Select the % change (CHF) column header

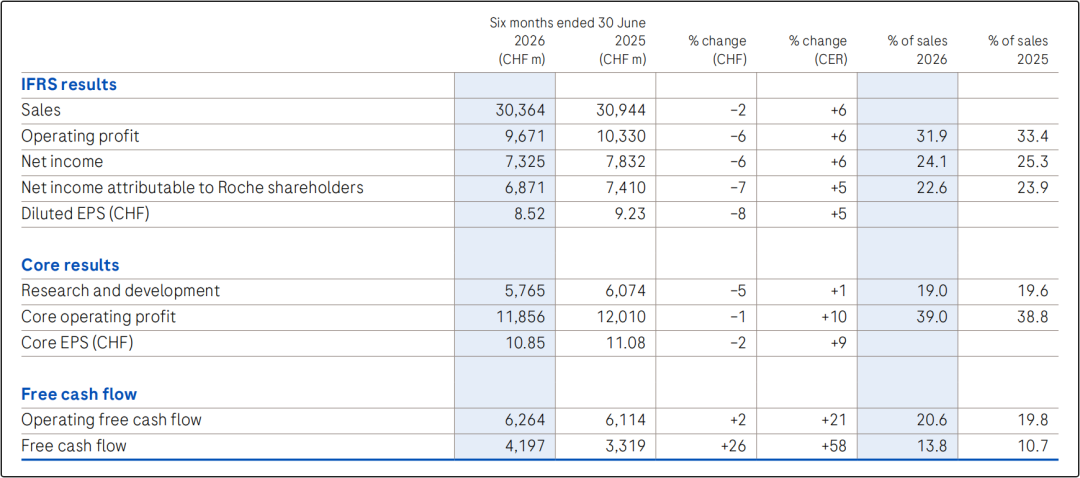pos(718,50)
